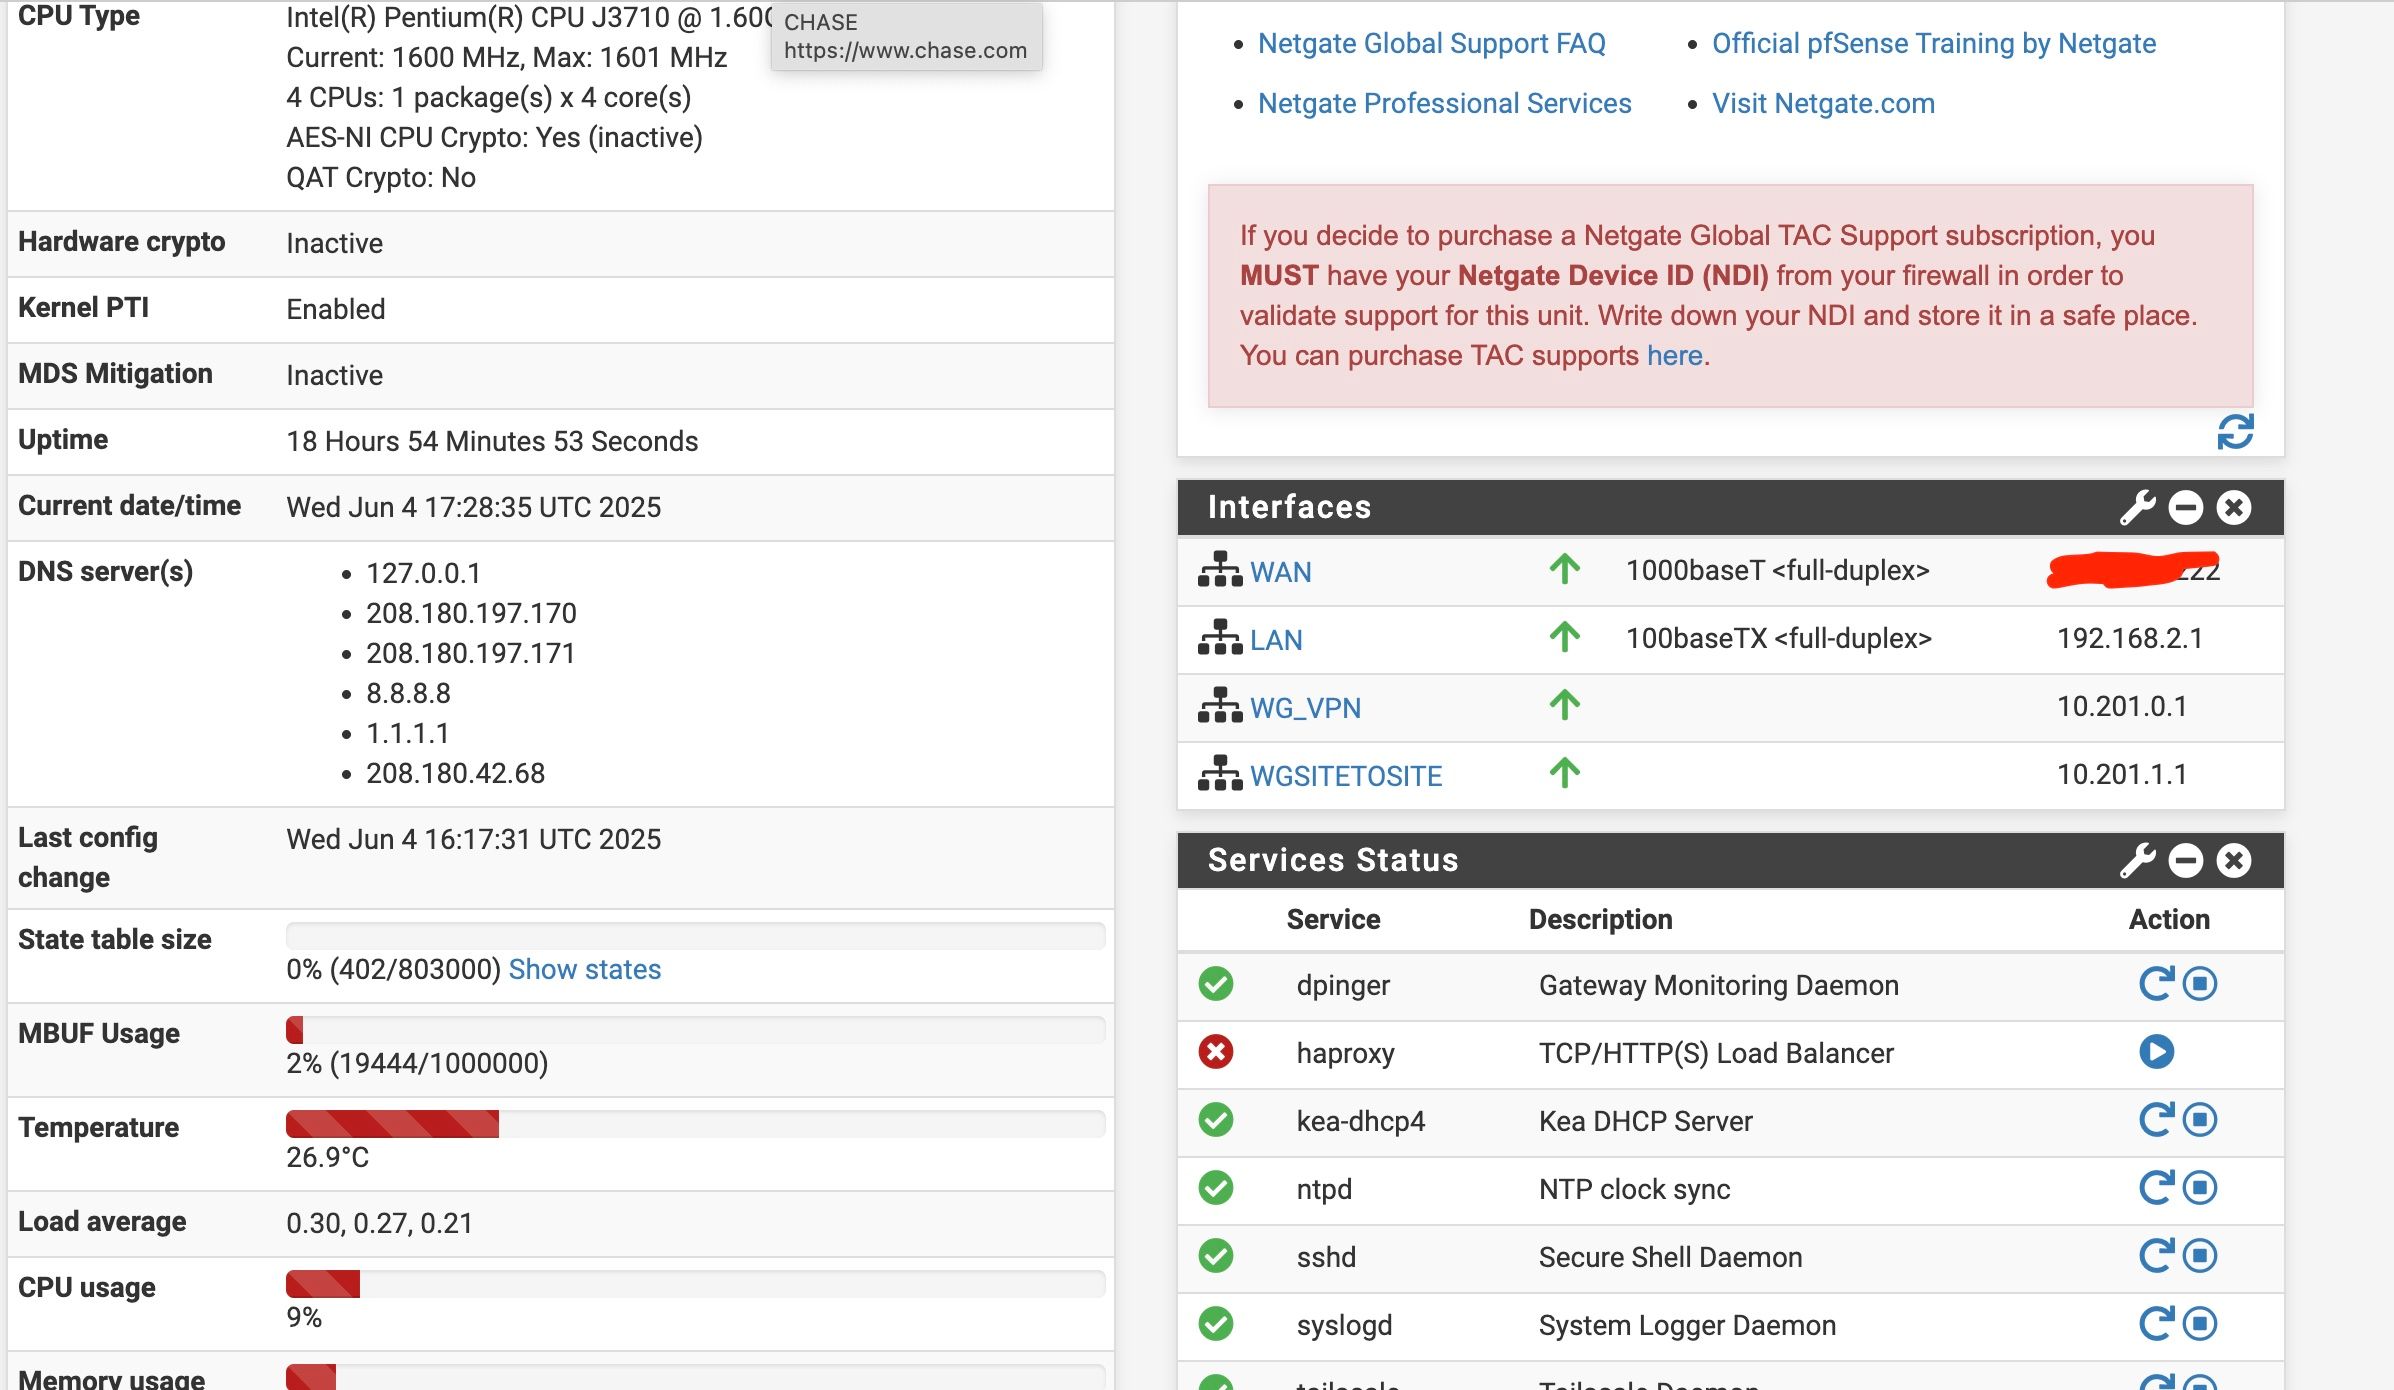Screen dimensions: 2394x1390
Task: Restart the kea-dhcp4 service
Action: click(x=2155, y=1120)
